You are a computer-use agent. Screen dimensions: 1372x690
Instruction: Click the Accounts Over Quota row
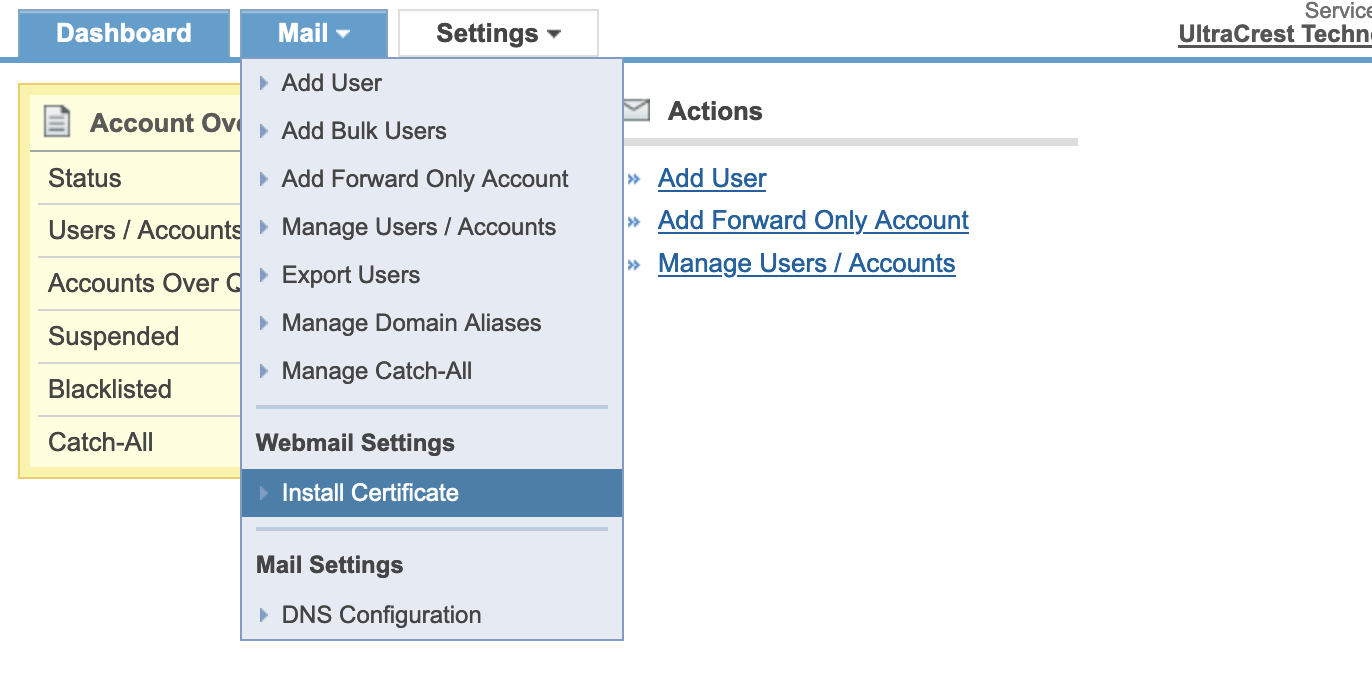click(139, 284)
